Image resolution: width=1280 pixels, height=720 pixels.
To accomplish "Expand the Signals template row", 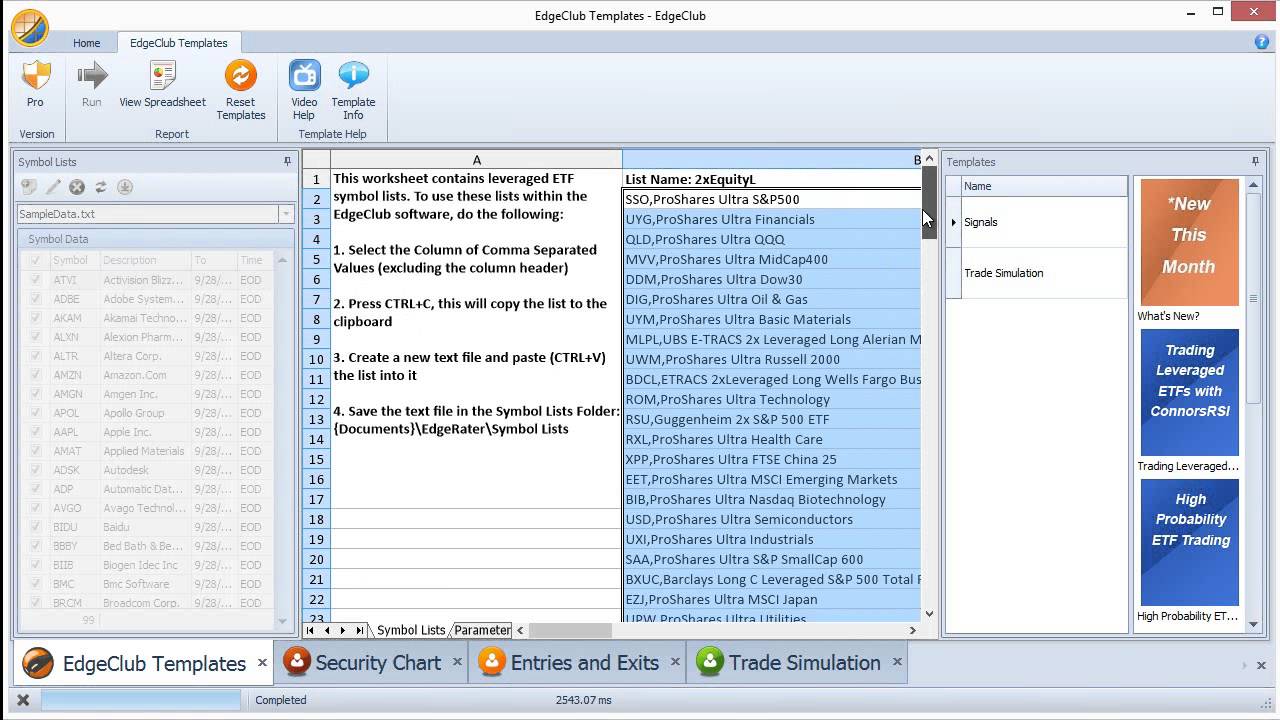I will [x=953, y=222].
